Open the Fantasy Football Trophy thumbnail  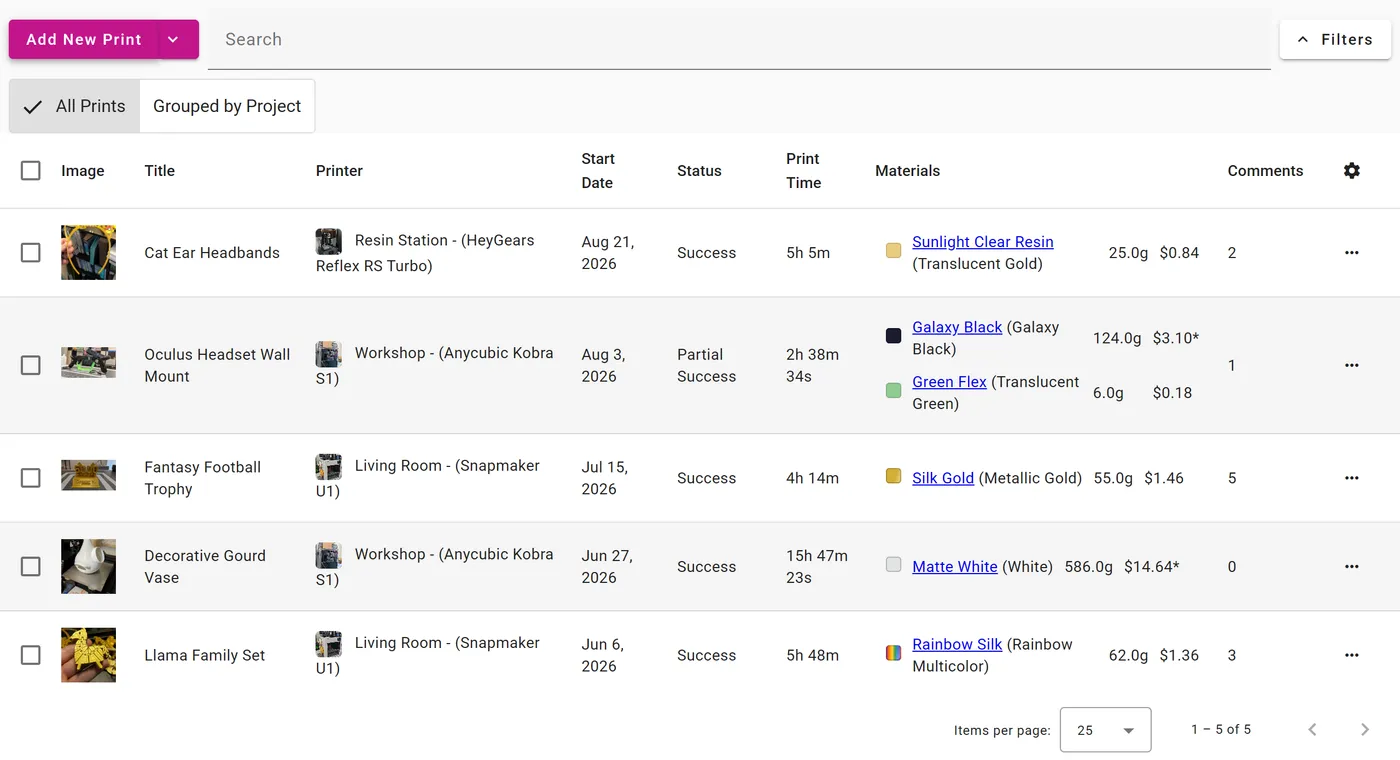tap(88, 475)
